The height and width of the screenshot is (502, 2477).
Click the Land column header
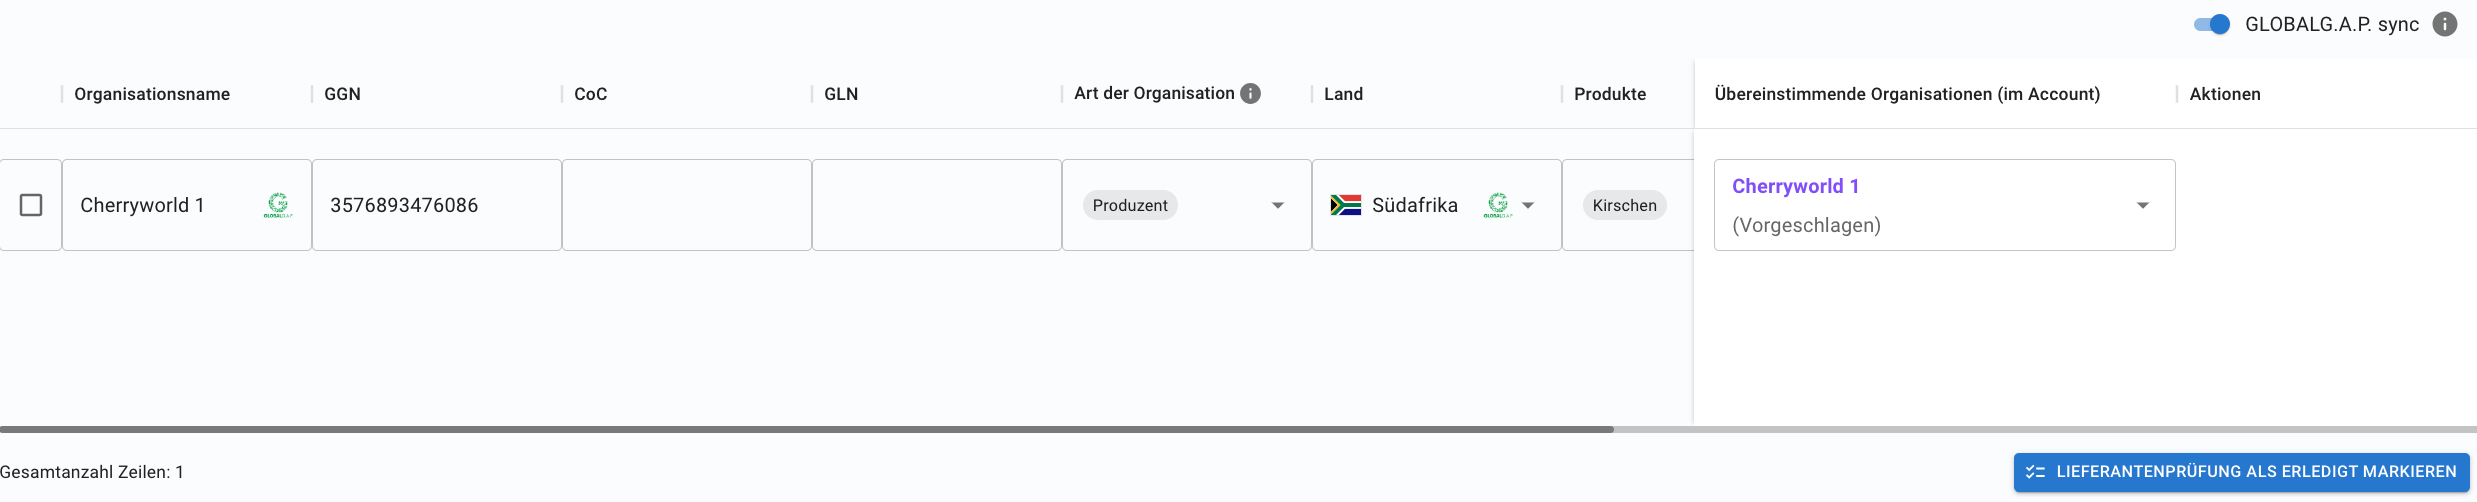(x=1343, y=94)
